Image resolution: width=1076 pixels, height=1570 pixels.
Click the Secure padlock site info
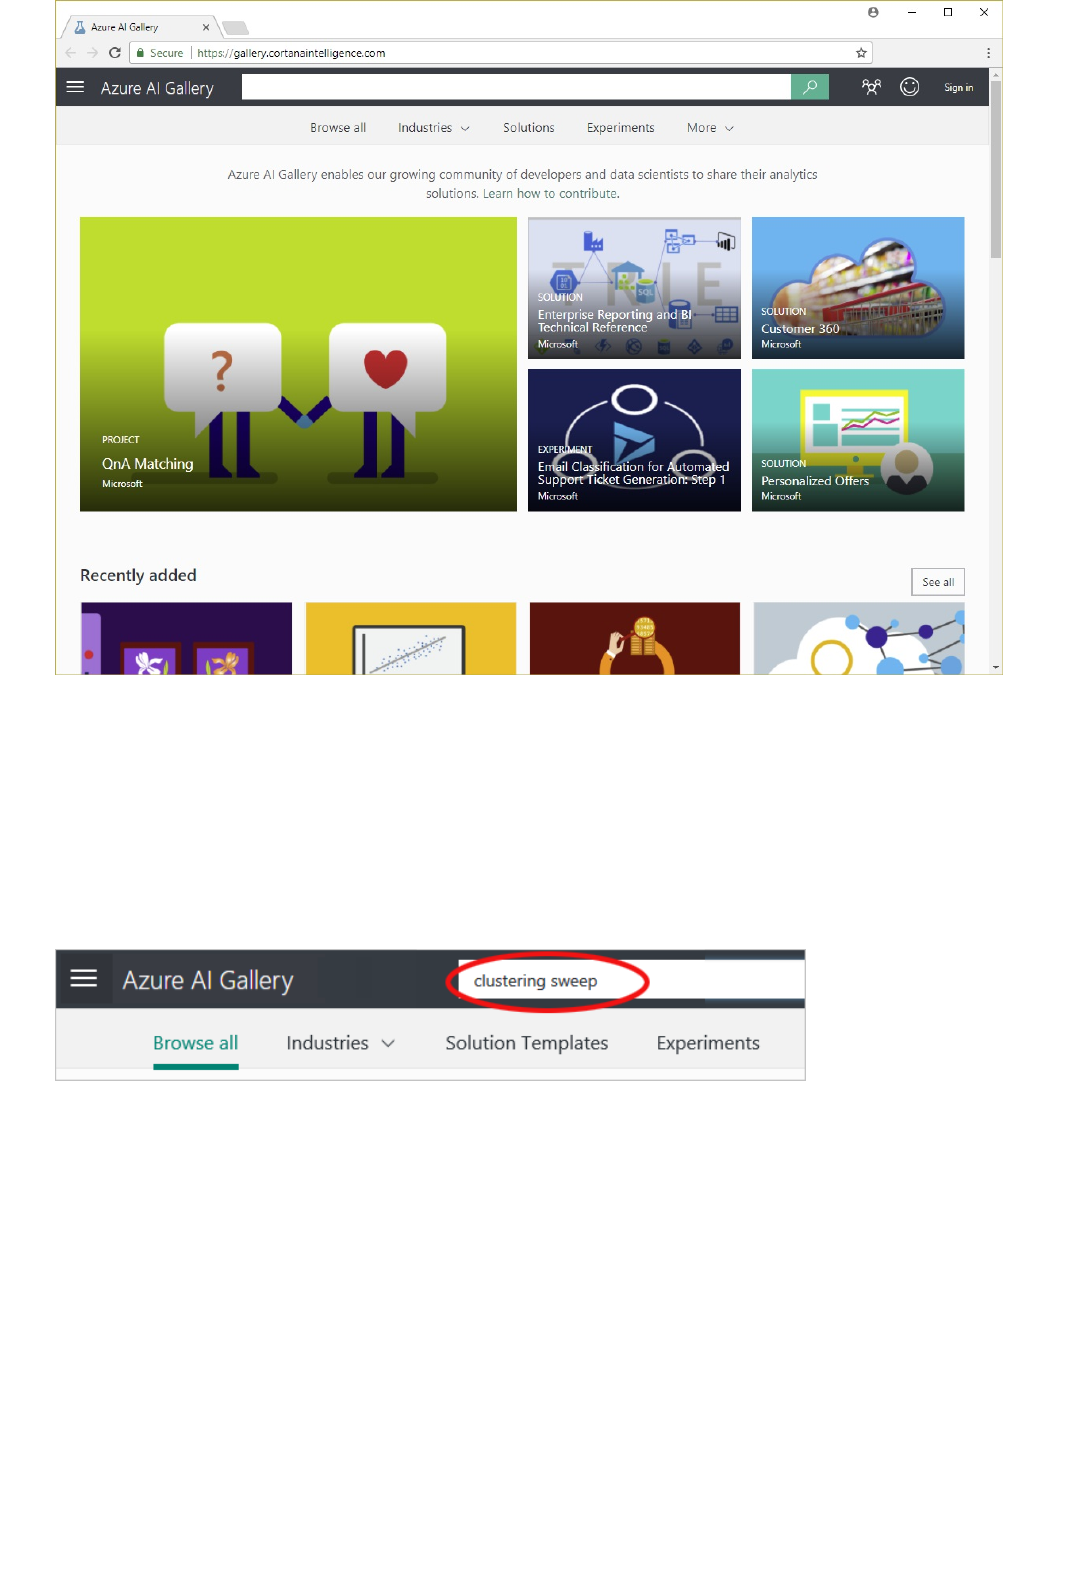coord(160,53)
